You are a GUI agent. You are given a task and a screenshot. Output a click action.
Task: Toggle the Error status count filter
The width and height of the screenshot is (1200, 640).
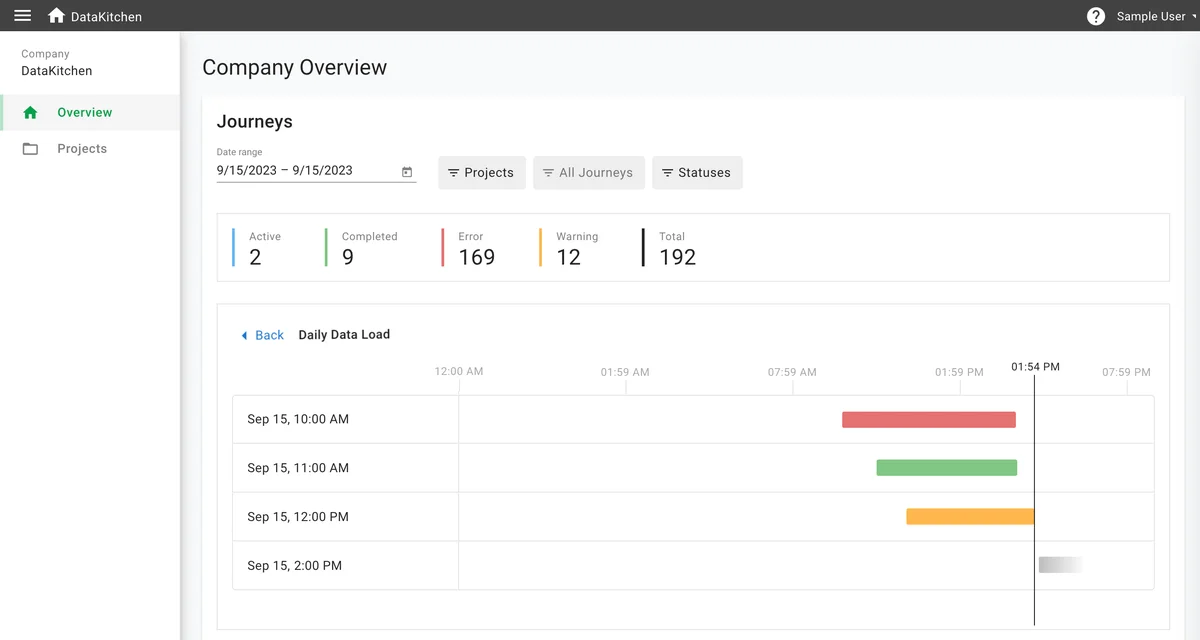point(477,248)
